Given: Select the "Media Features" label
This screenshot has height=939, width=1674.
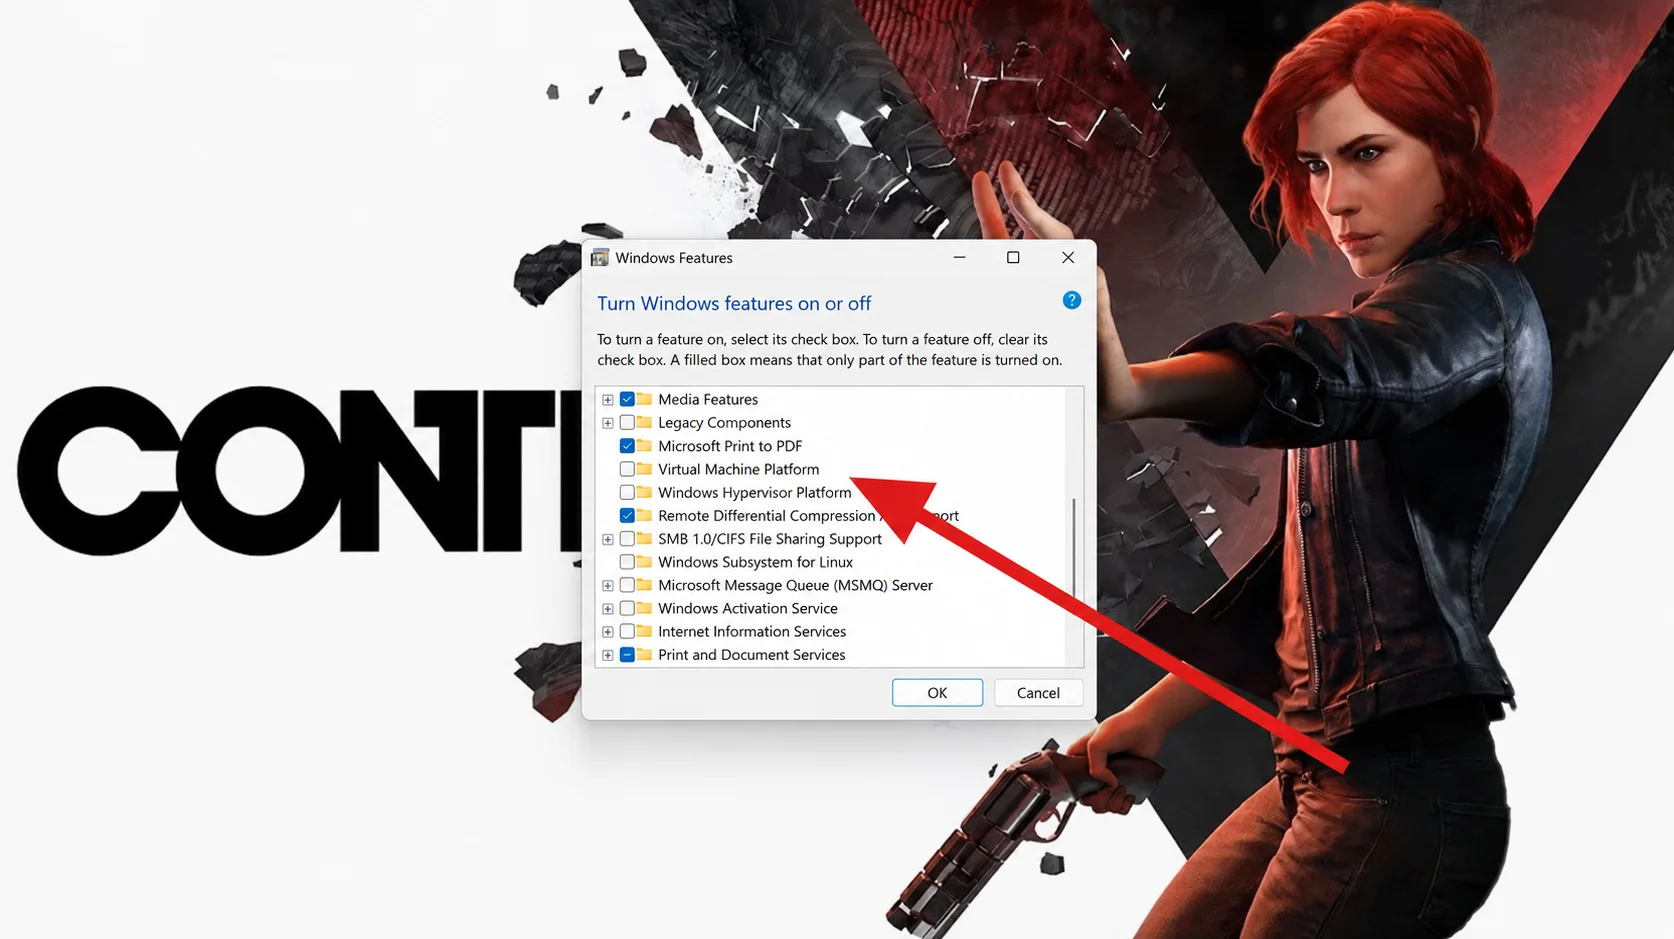Looking at the screenshot, I should pyautogui.click(x=708, y=399).
